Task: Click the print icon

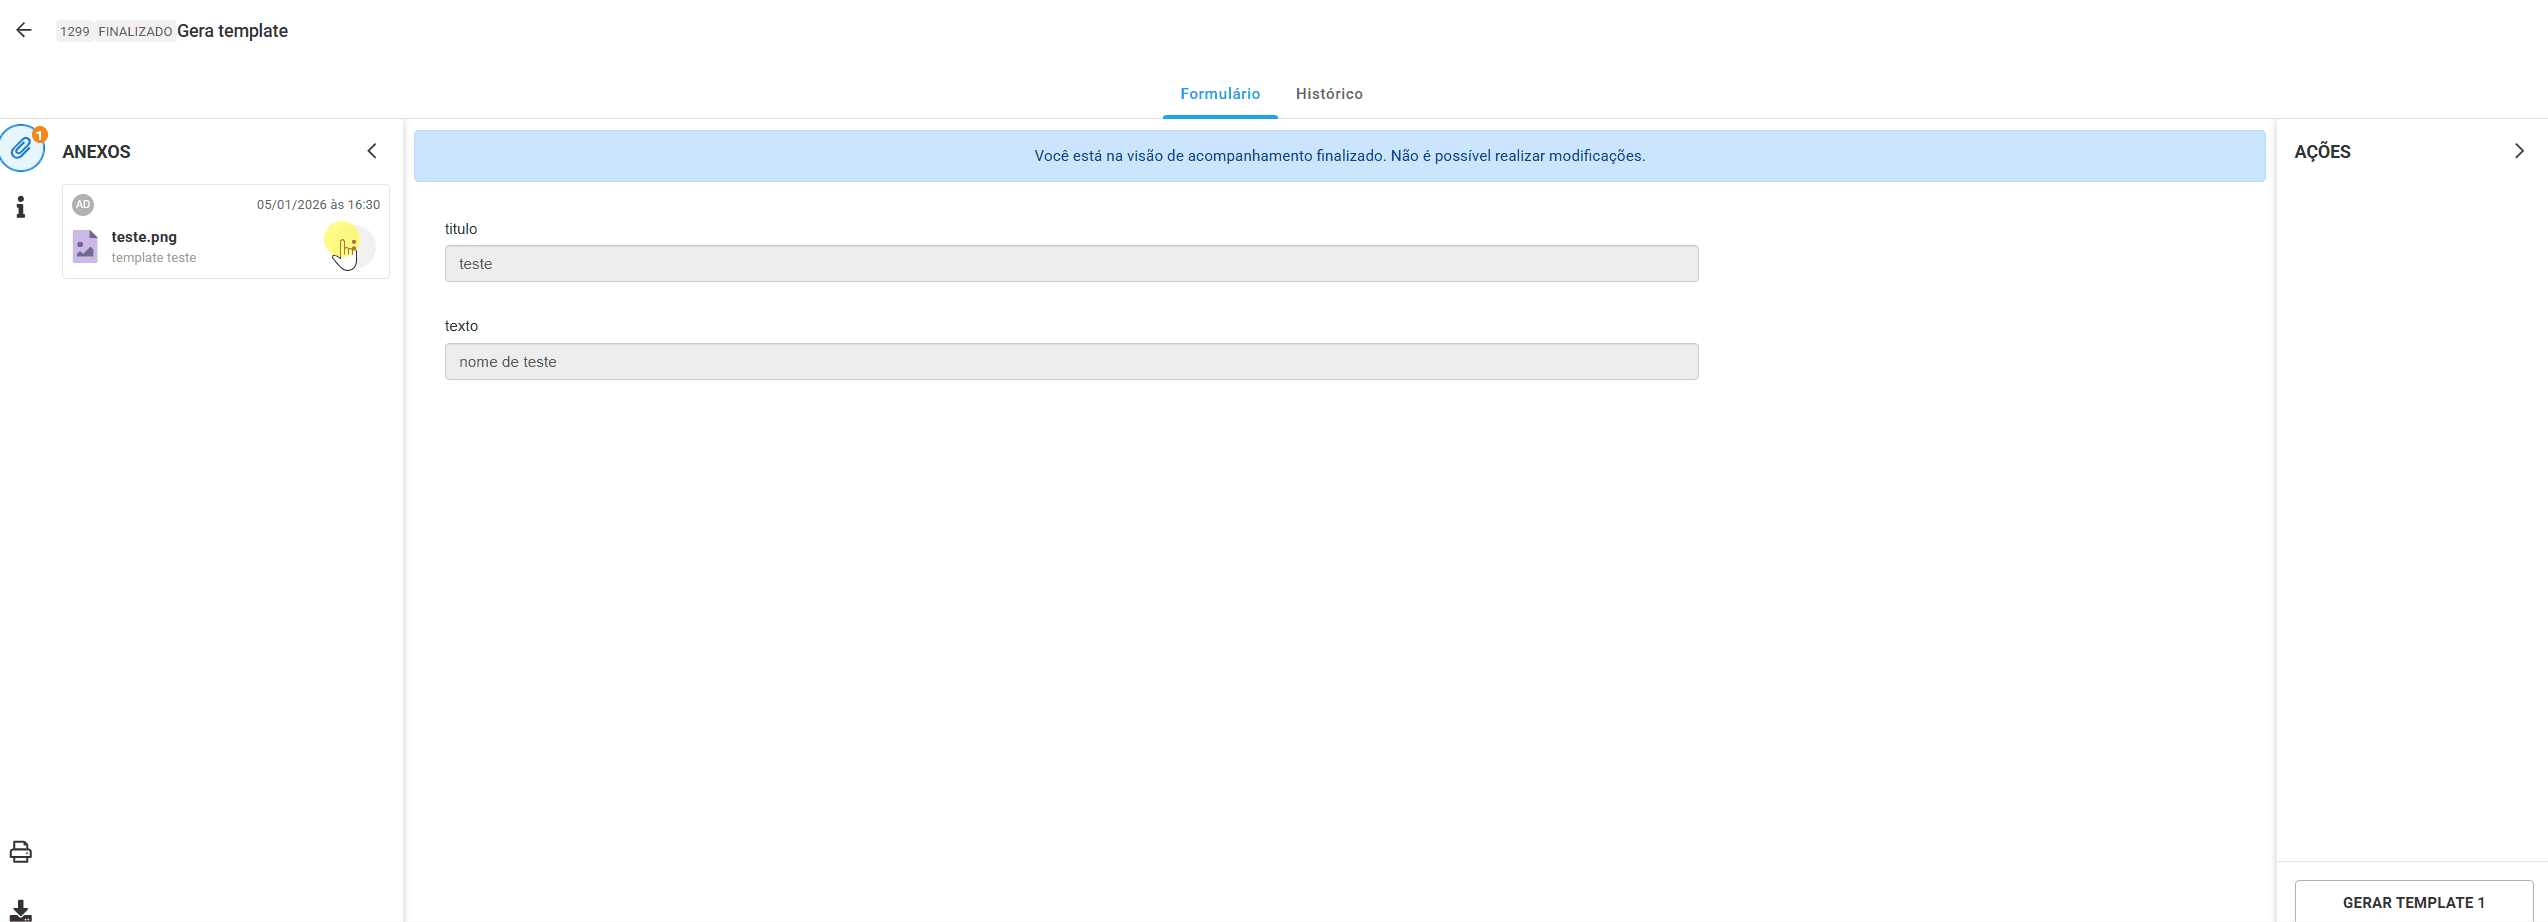Action: 20,852
